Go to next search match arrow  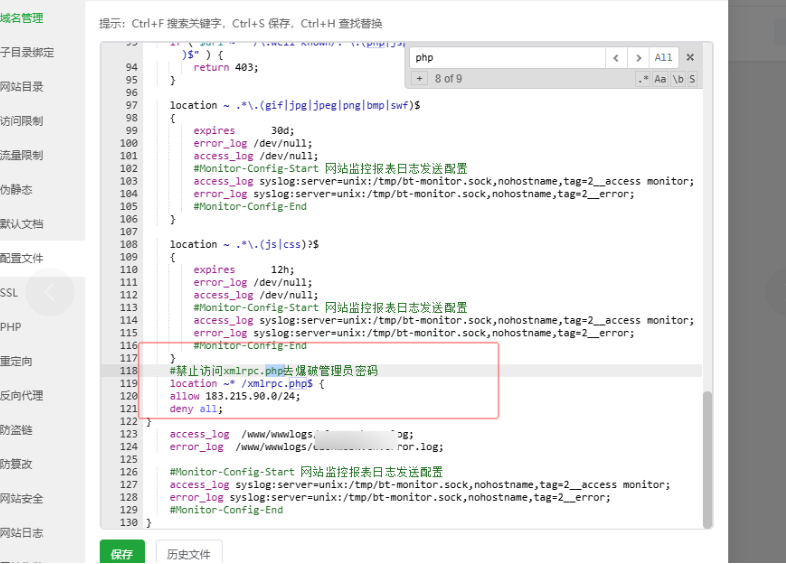pos(639,58)
